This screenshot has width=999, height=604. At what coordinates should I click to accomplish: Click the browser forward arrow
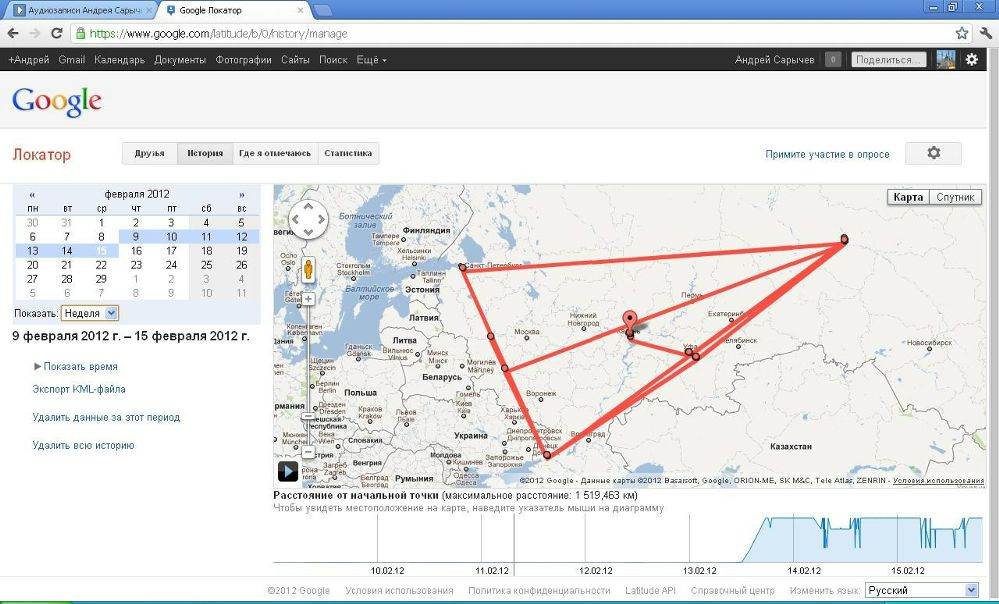point(34,33)
